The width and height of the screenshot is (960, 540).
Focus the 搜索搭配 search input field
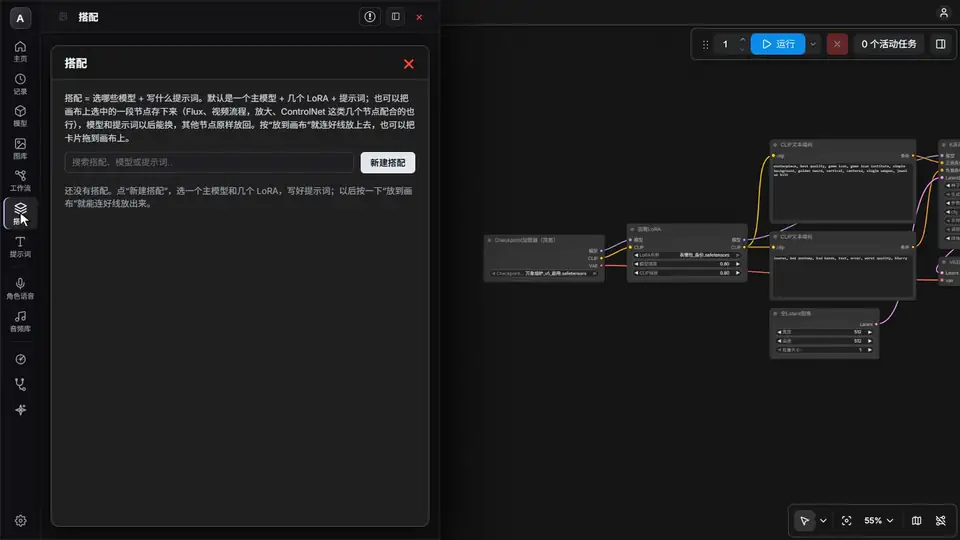(209, 162)
